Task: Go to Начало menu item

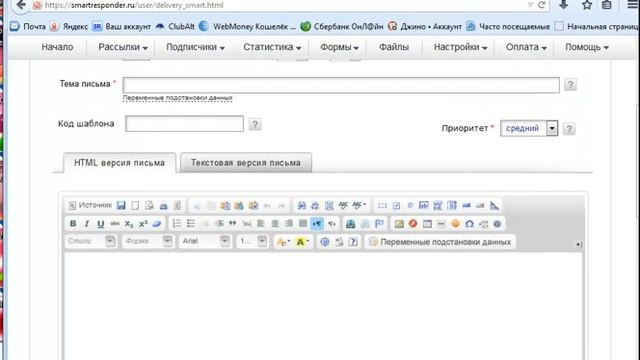Action: 57,47
